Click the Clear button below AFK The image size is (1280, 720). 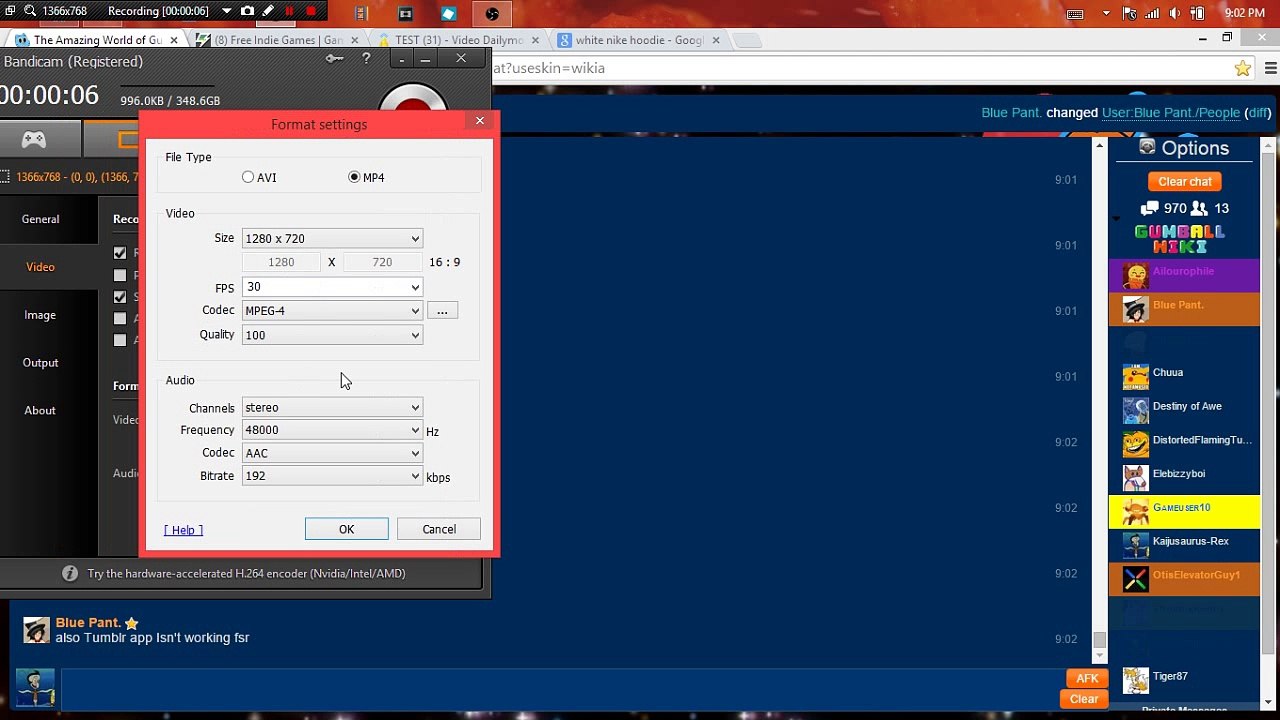click(1084, 699)
